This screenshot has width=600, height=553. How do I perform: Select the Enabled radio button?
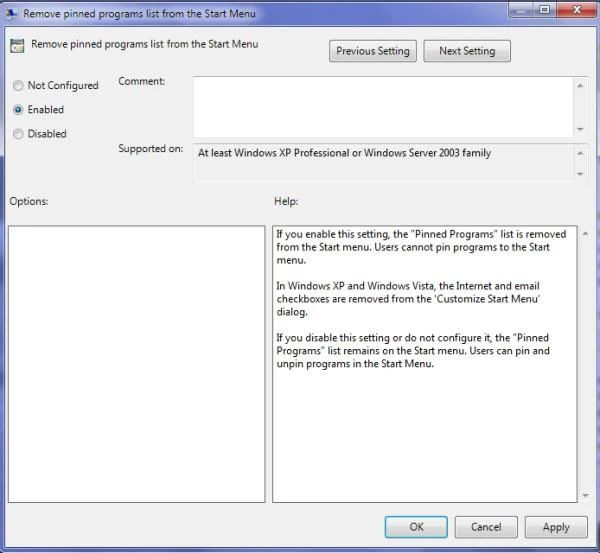18,110
